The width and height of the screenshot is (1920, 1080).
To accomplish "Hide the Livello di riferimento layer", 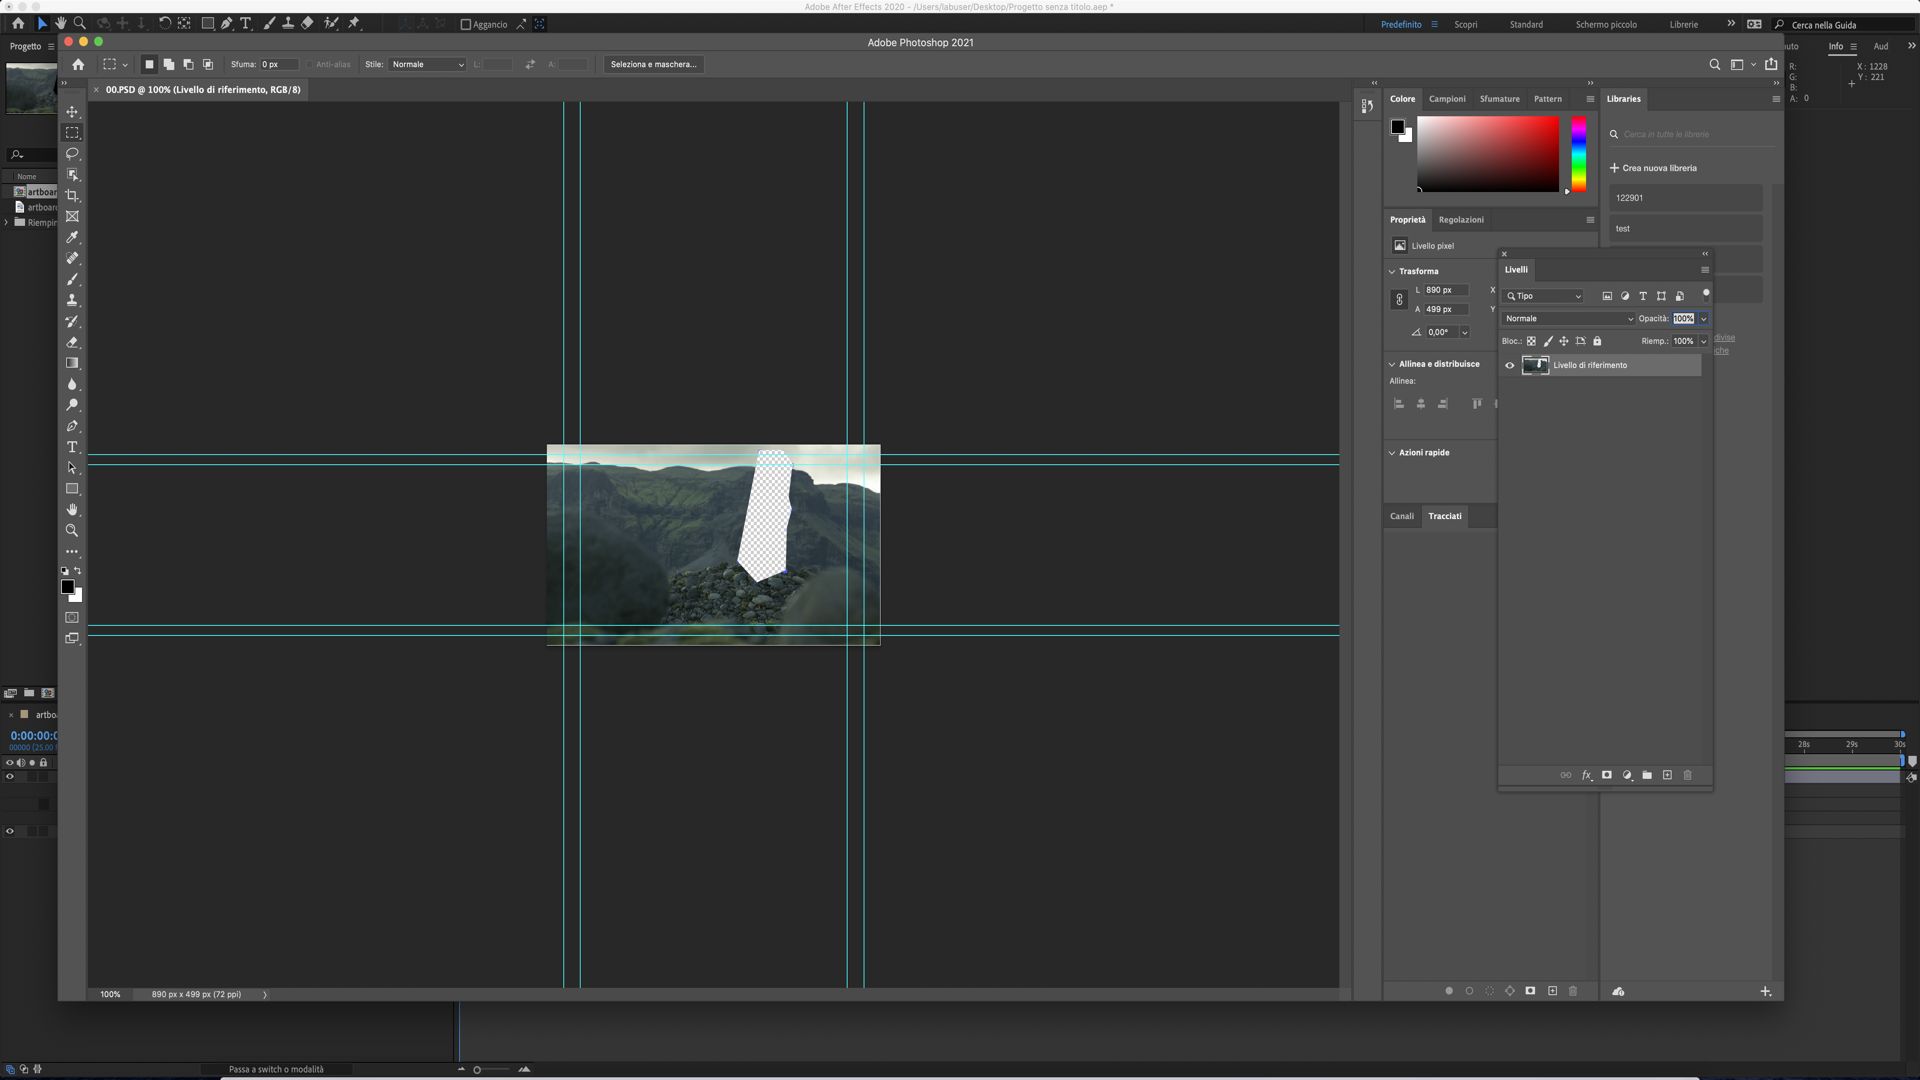I will coord(1510,365).
